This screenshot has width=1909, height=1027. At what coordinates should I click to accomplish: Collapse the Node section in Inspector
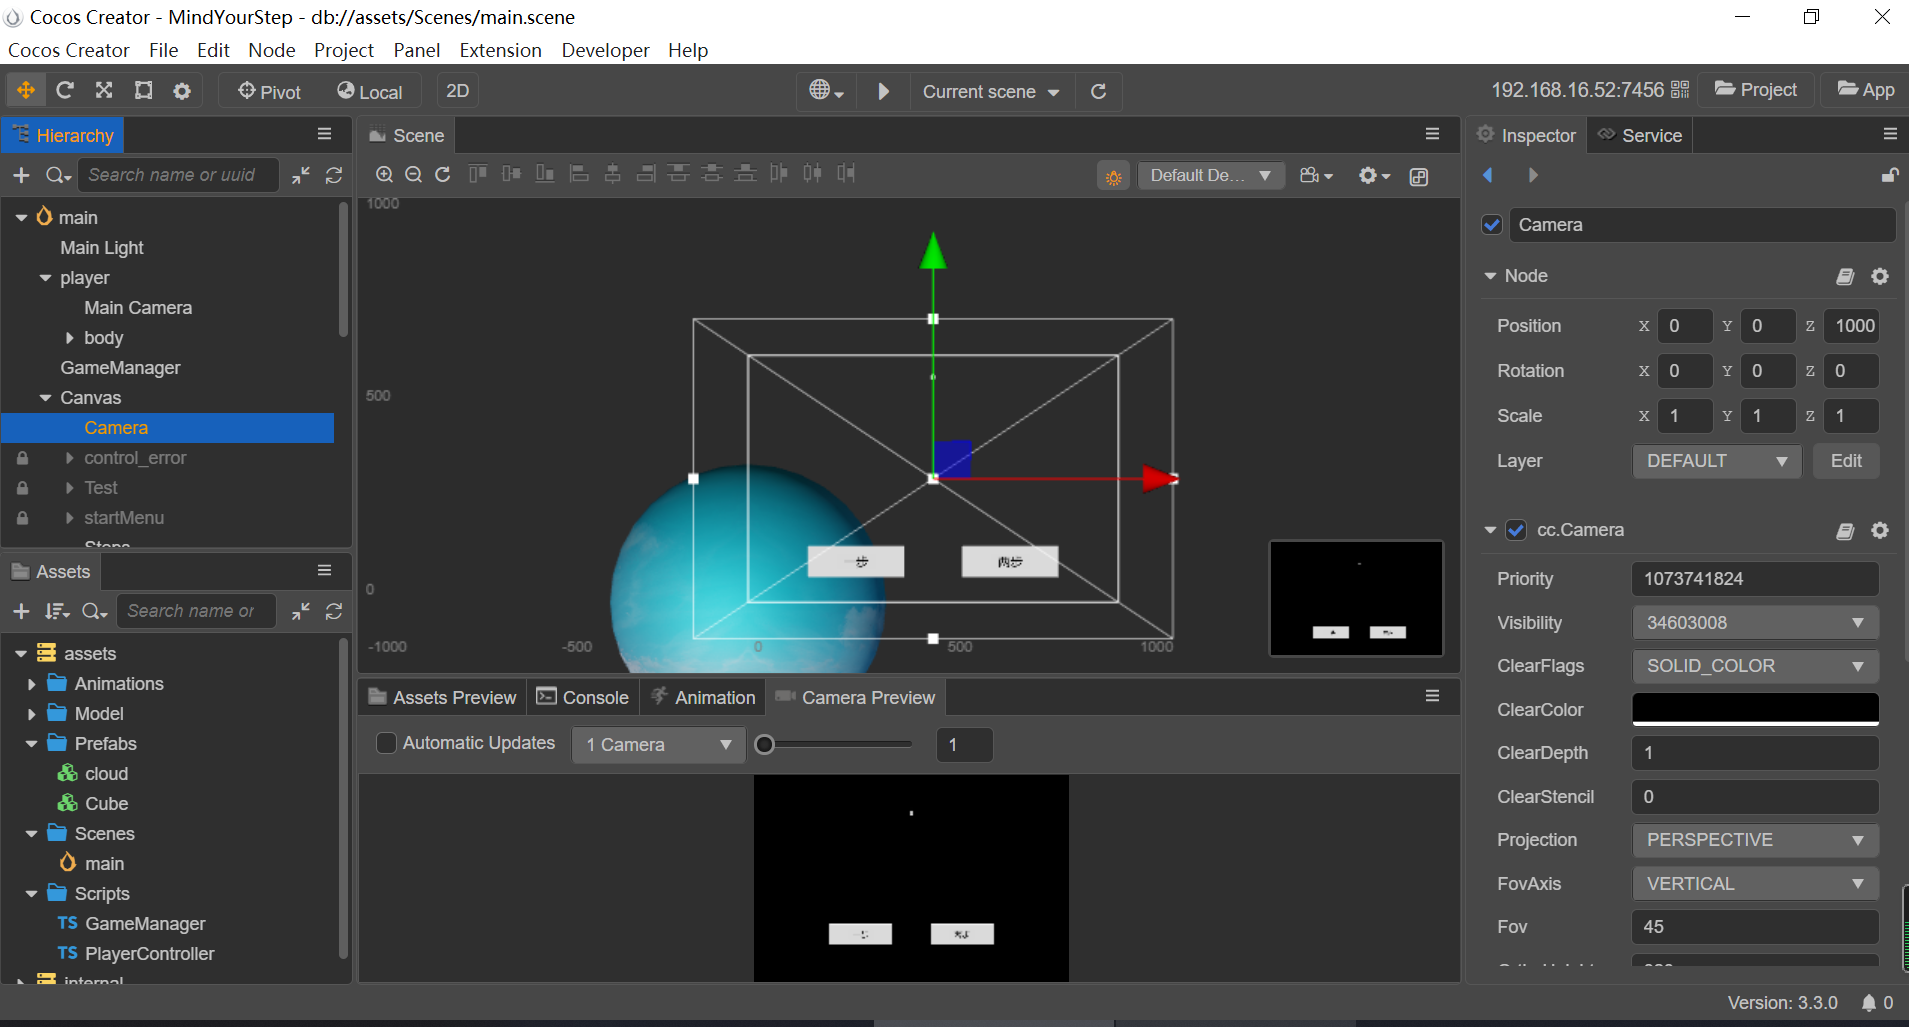[1490, 276]
